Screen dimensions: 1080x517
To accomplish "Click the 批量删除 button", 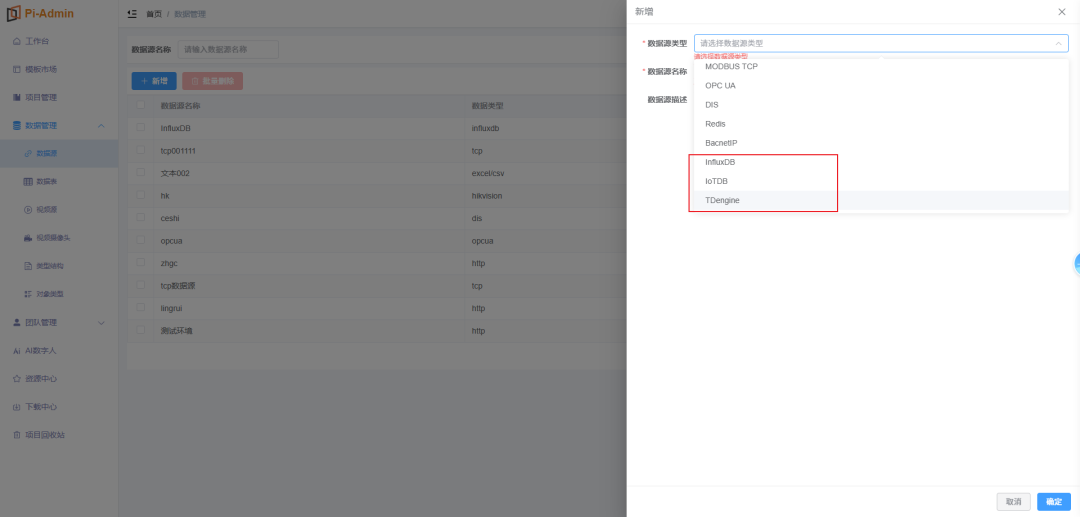I will [212, 81].
